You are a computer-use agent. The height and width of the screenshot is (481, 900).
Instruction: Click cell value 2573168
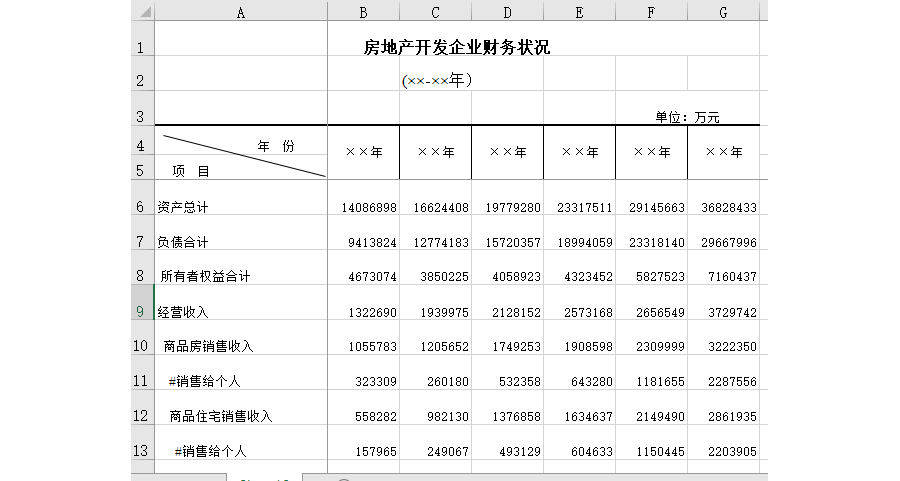(x=588, y=313)
